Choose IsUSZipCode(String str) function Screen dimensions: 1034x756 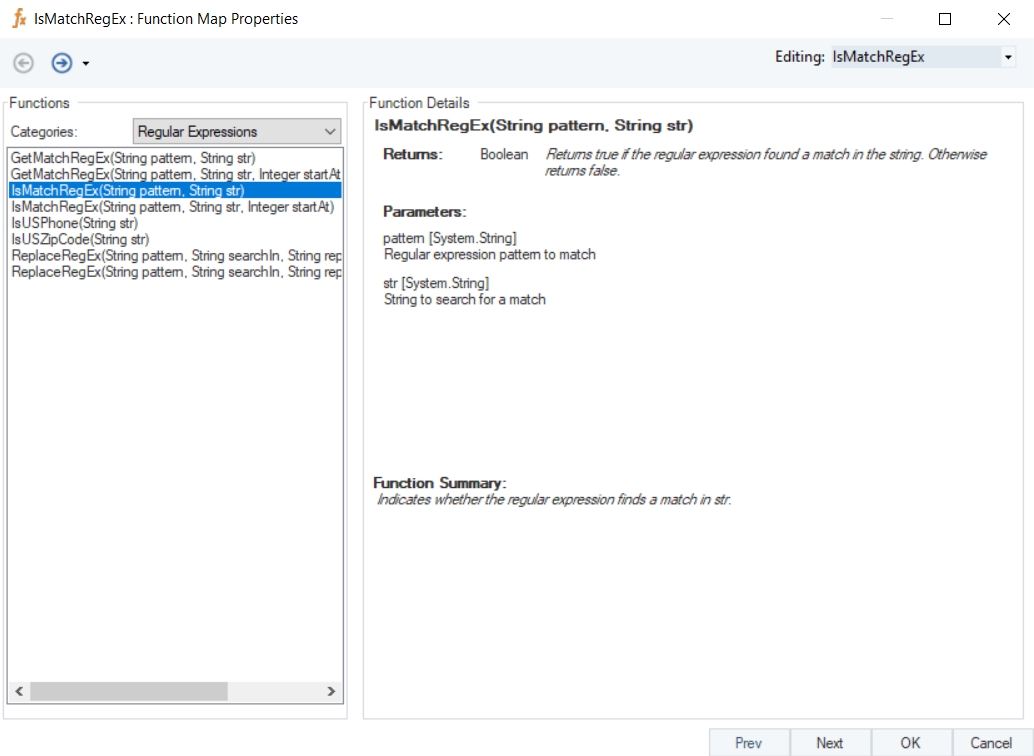tap(80, 239)
